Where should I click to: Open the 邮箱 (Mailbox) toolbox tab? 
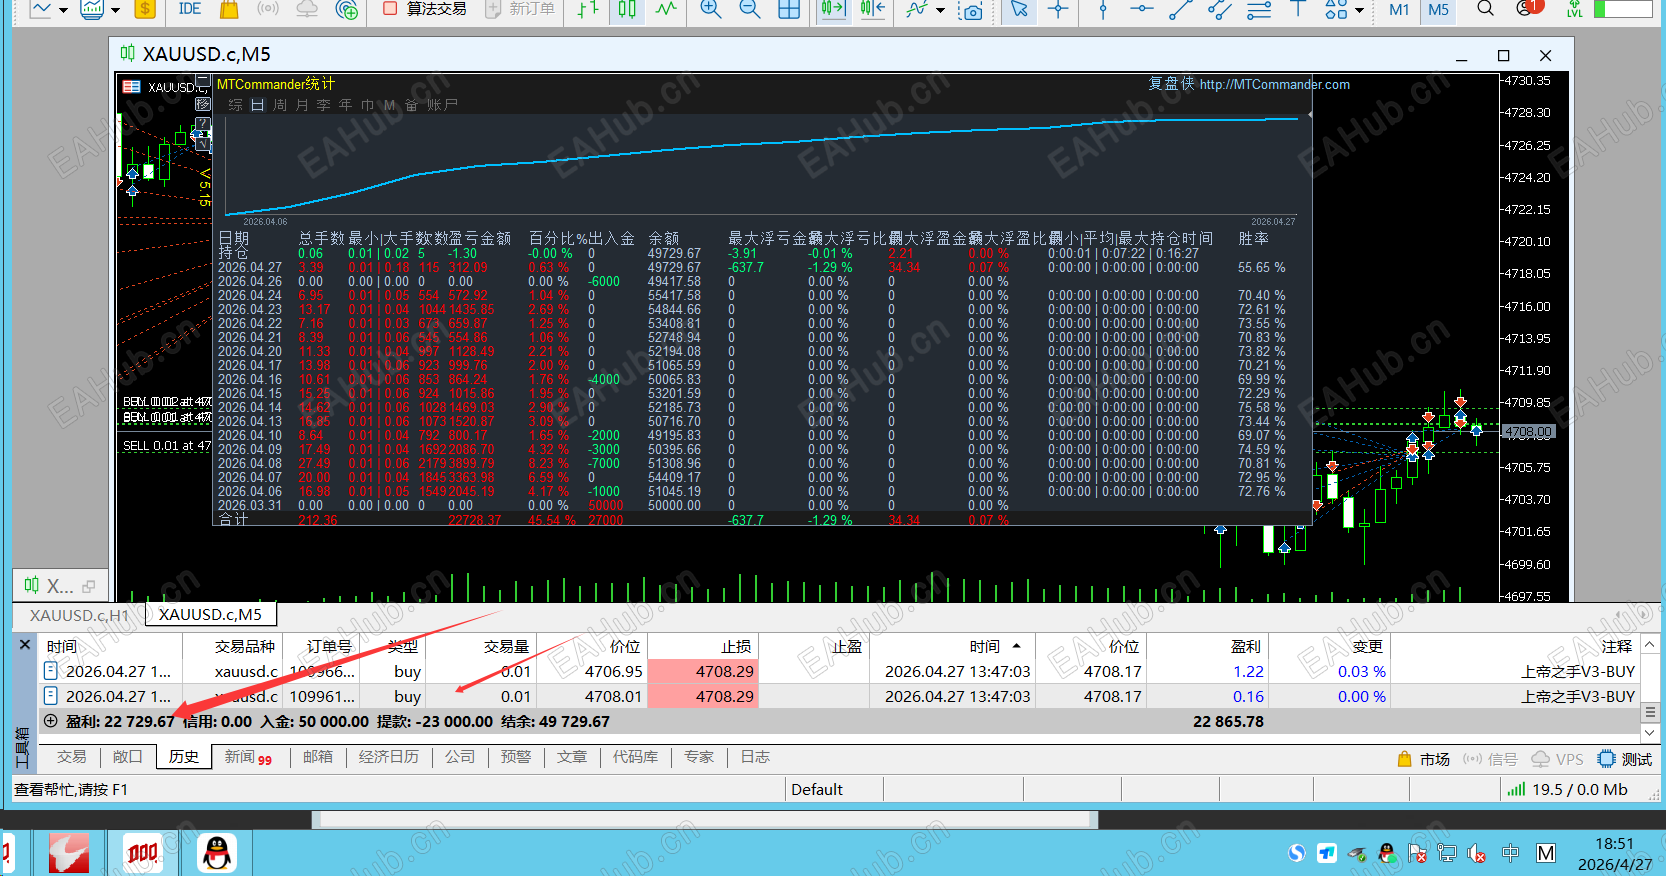[x=317, y=757]
